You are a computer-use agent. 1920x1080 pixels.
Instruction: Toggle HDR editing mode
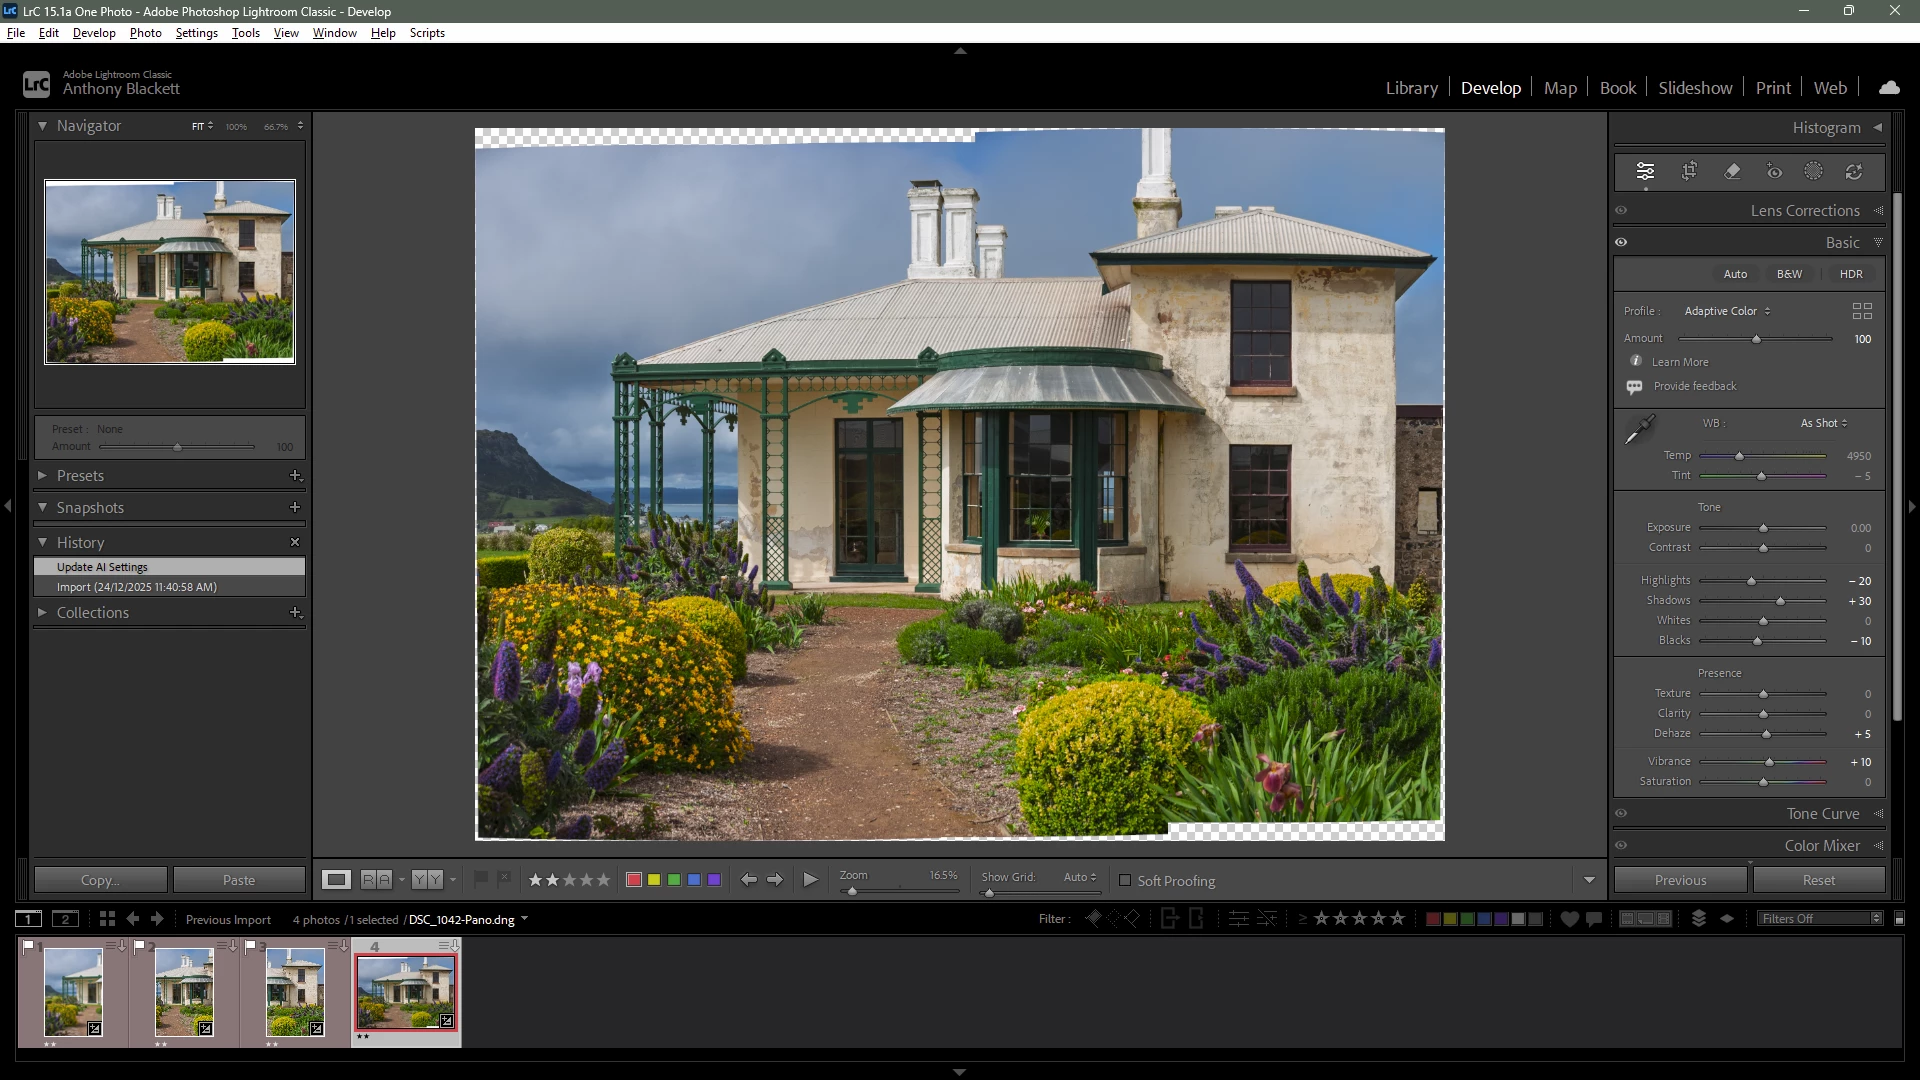tap(1851, 274)
